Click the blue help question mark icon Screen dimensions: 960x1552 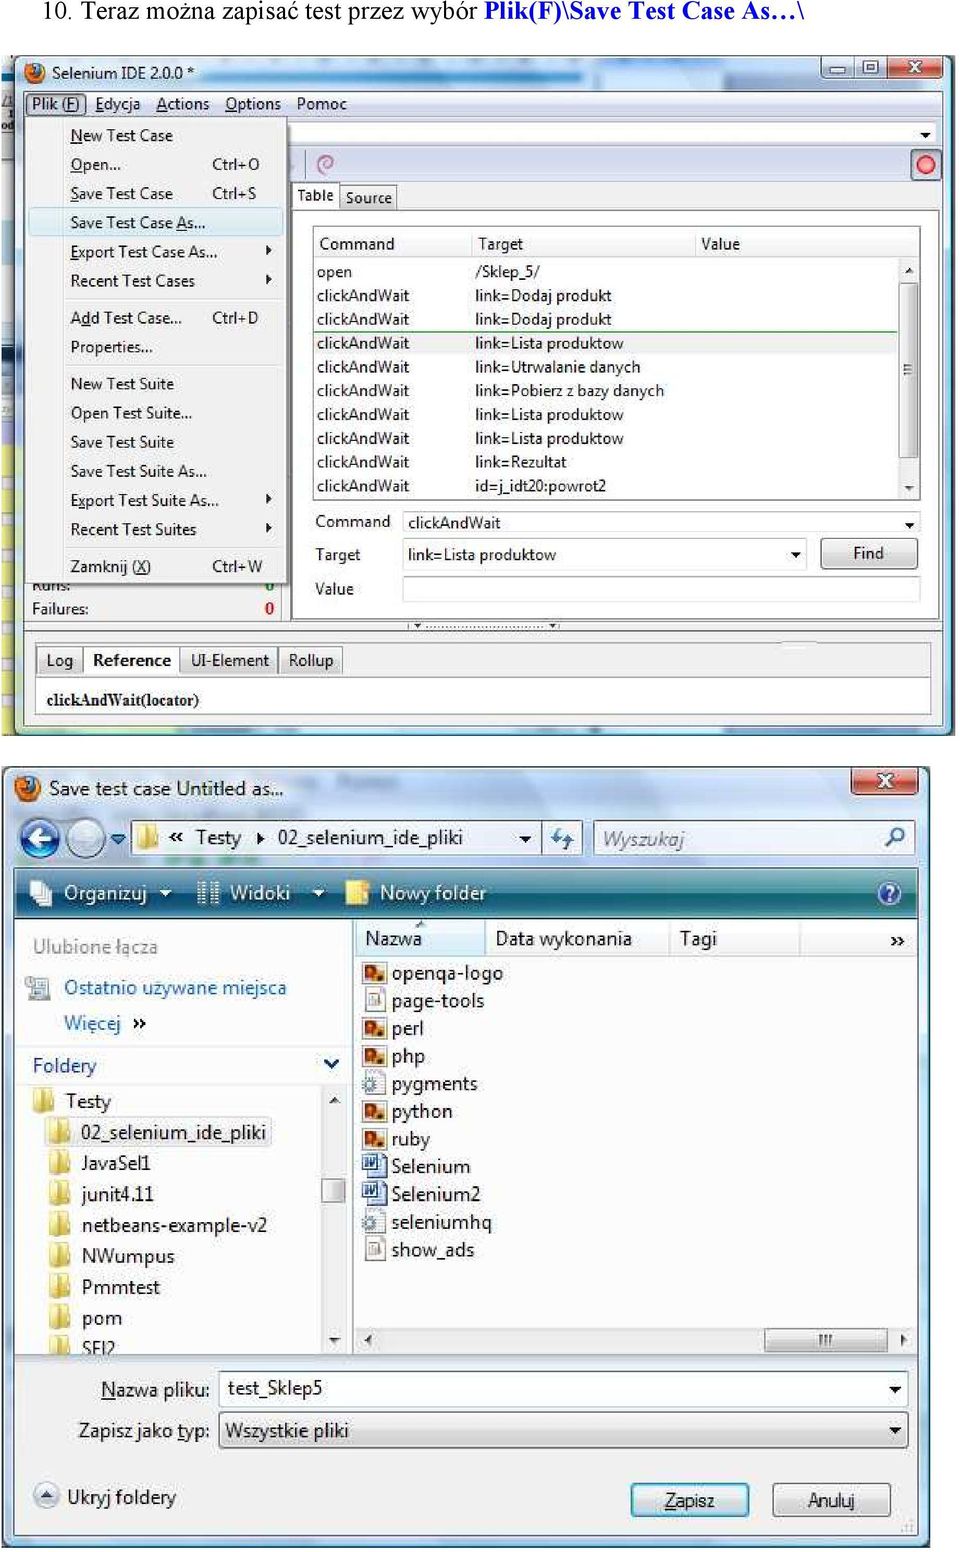click(x=889, y=893)
